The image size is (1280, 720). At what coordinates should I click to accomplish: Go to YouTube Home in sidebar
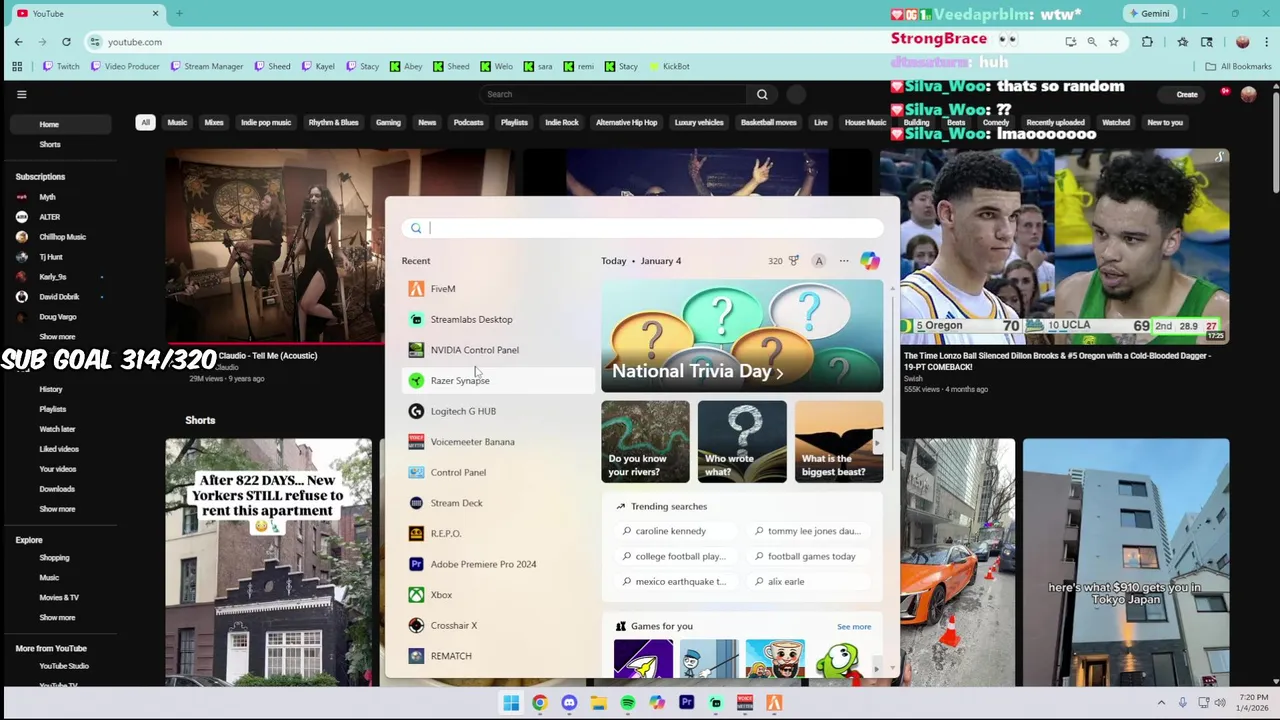pos(60,124)
